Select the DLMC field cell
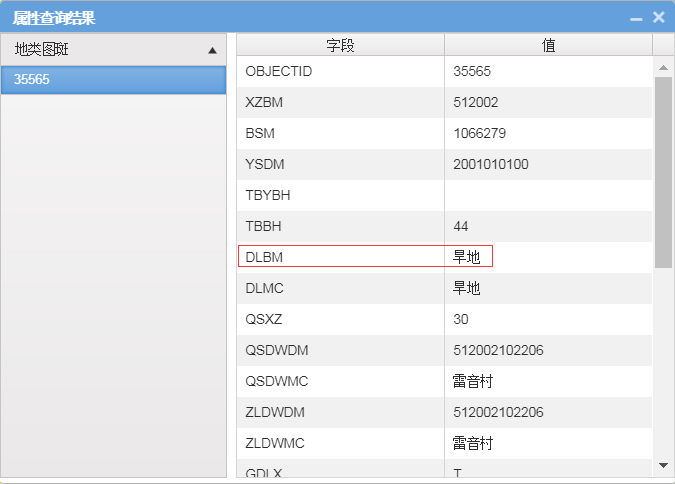 (340, 289)
